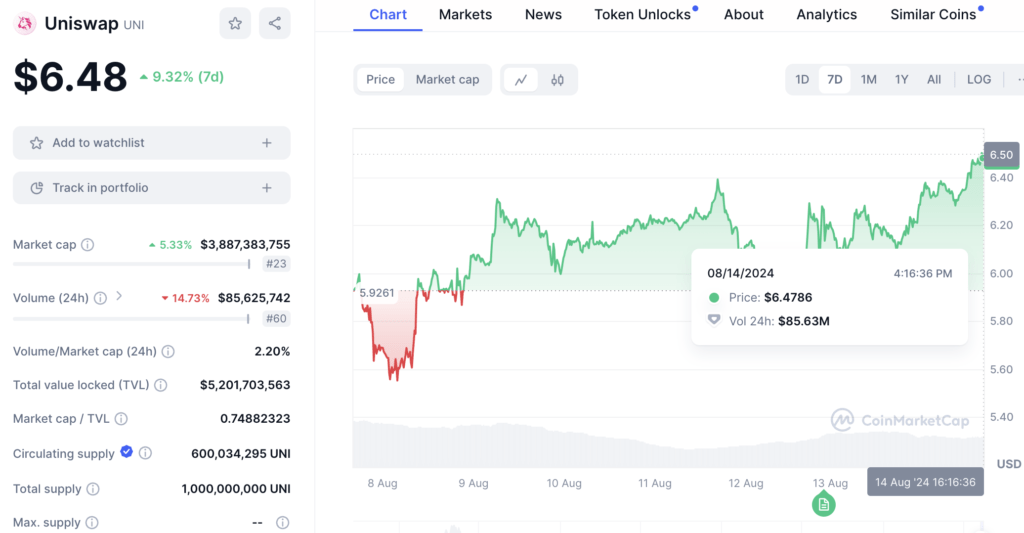Toggle chart to Price view
The height and width of the screenshot is (533, 1024).
coord(380,80)
